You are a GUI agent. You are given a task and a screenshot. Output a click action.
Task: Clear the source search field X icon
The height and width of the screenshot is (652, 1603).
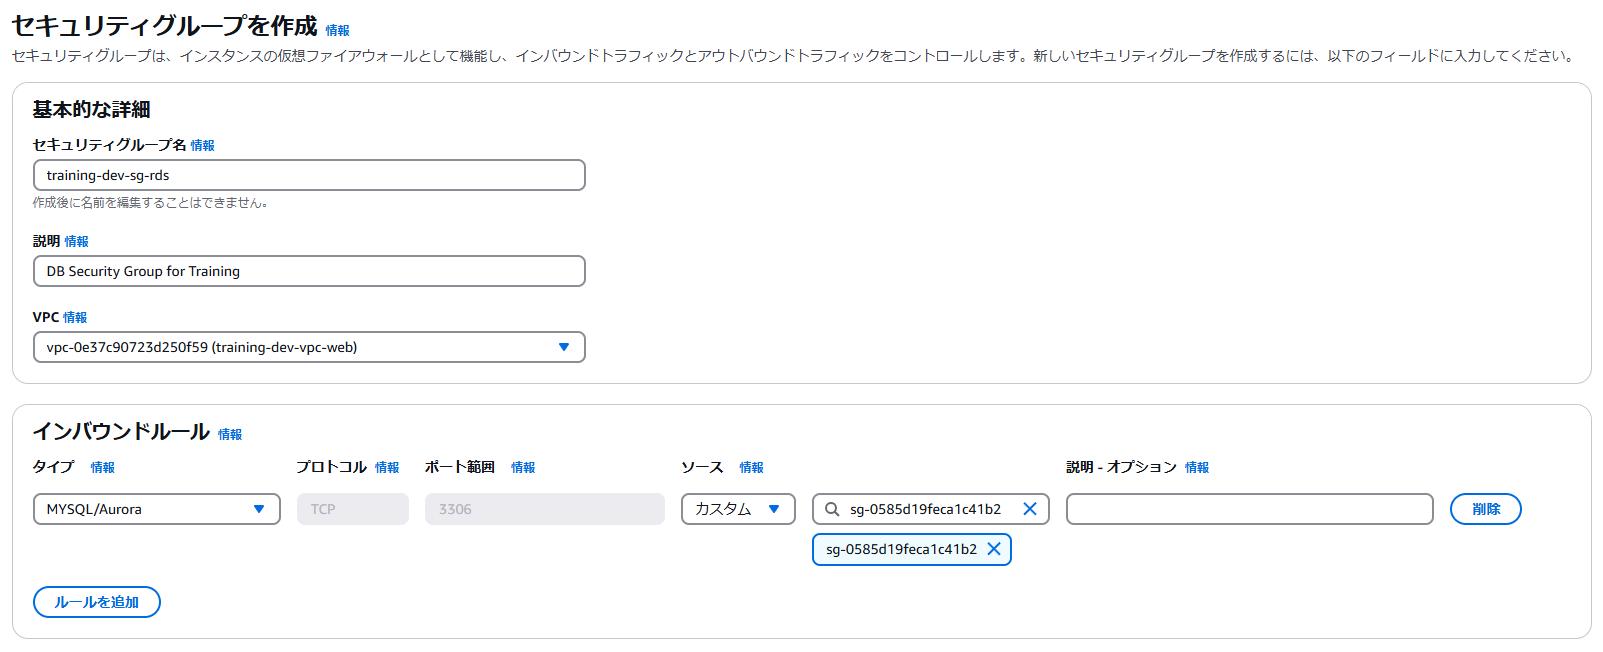(x=1029, y=509)
